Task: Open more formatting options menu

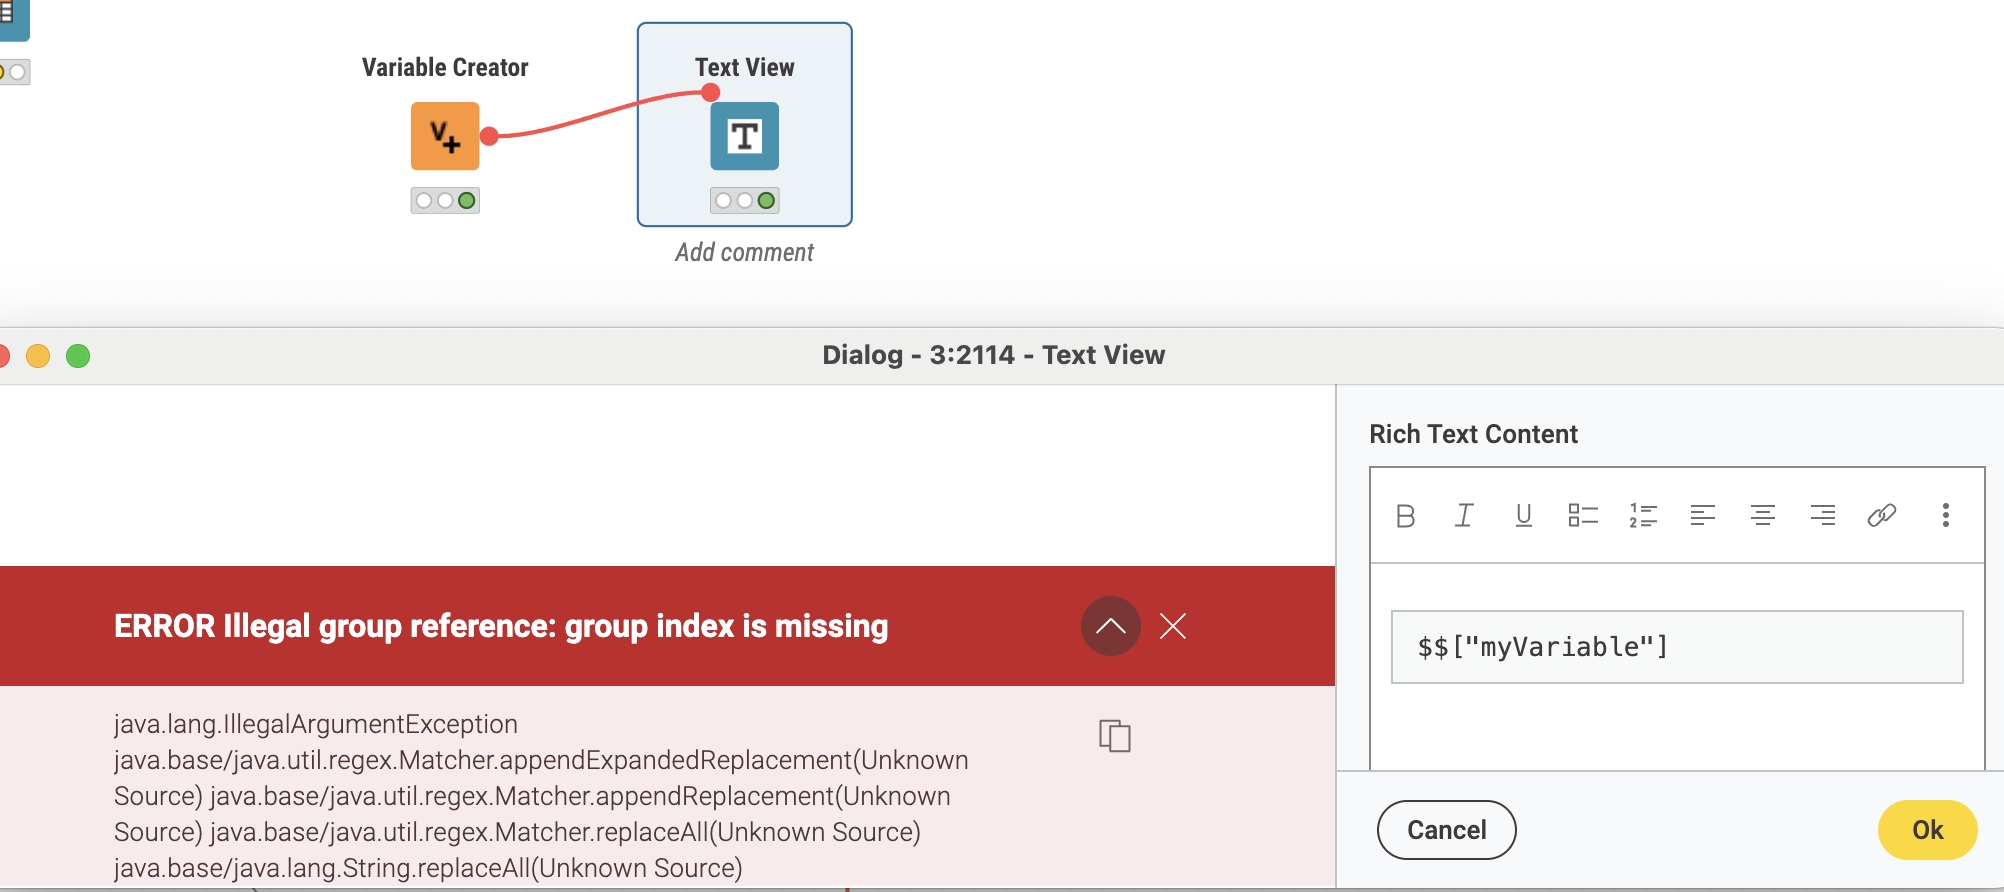Action: [x=1945, y=516]
